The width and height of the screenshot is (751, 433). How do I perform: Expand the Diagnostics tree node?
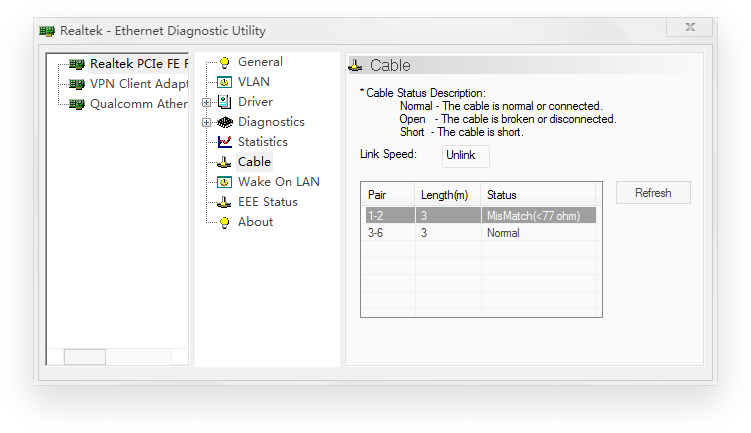(x=206, y=123)
